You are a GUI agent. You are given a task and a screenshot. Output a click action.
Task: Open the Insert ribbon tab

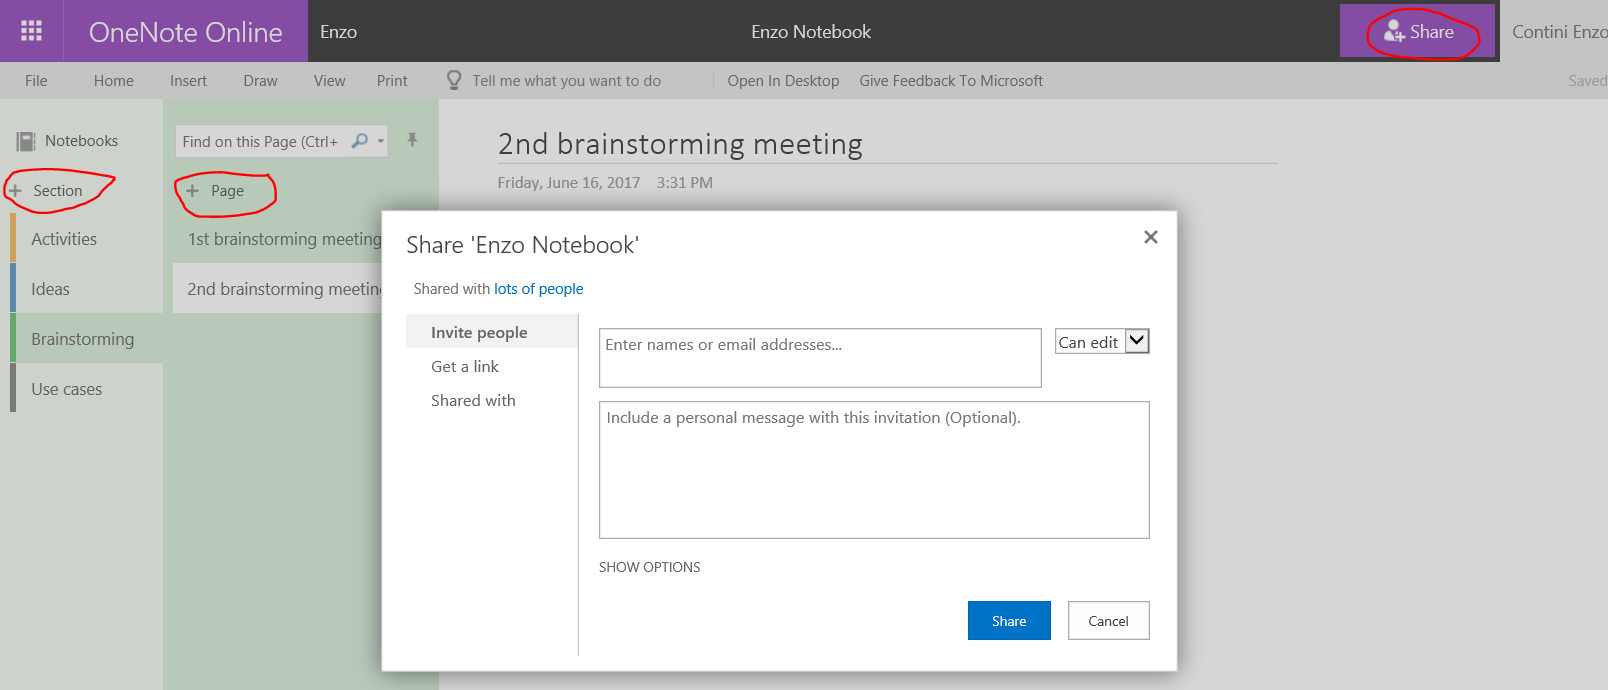[188, 81]
